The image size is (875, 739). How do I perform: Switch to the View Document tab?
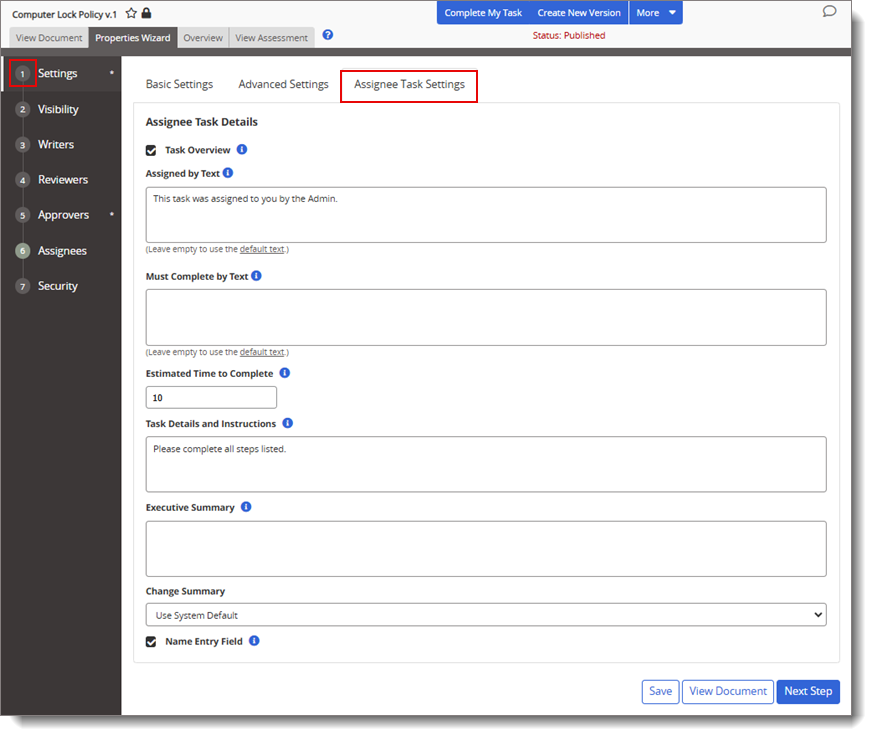pyautogui.click(x=49, y=37)
